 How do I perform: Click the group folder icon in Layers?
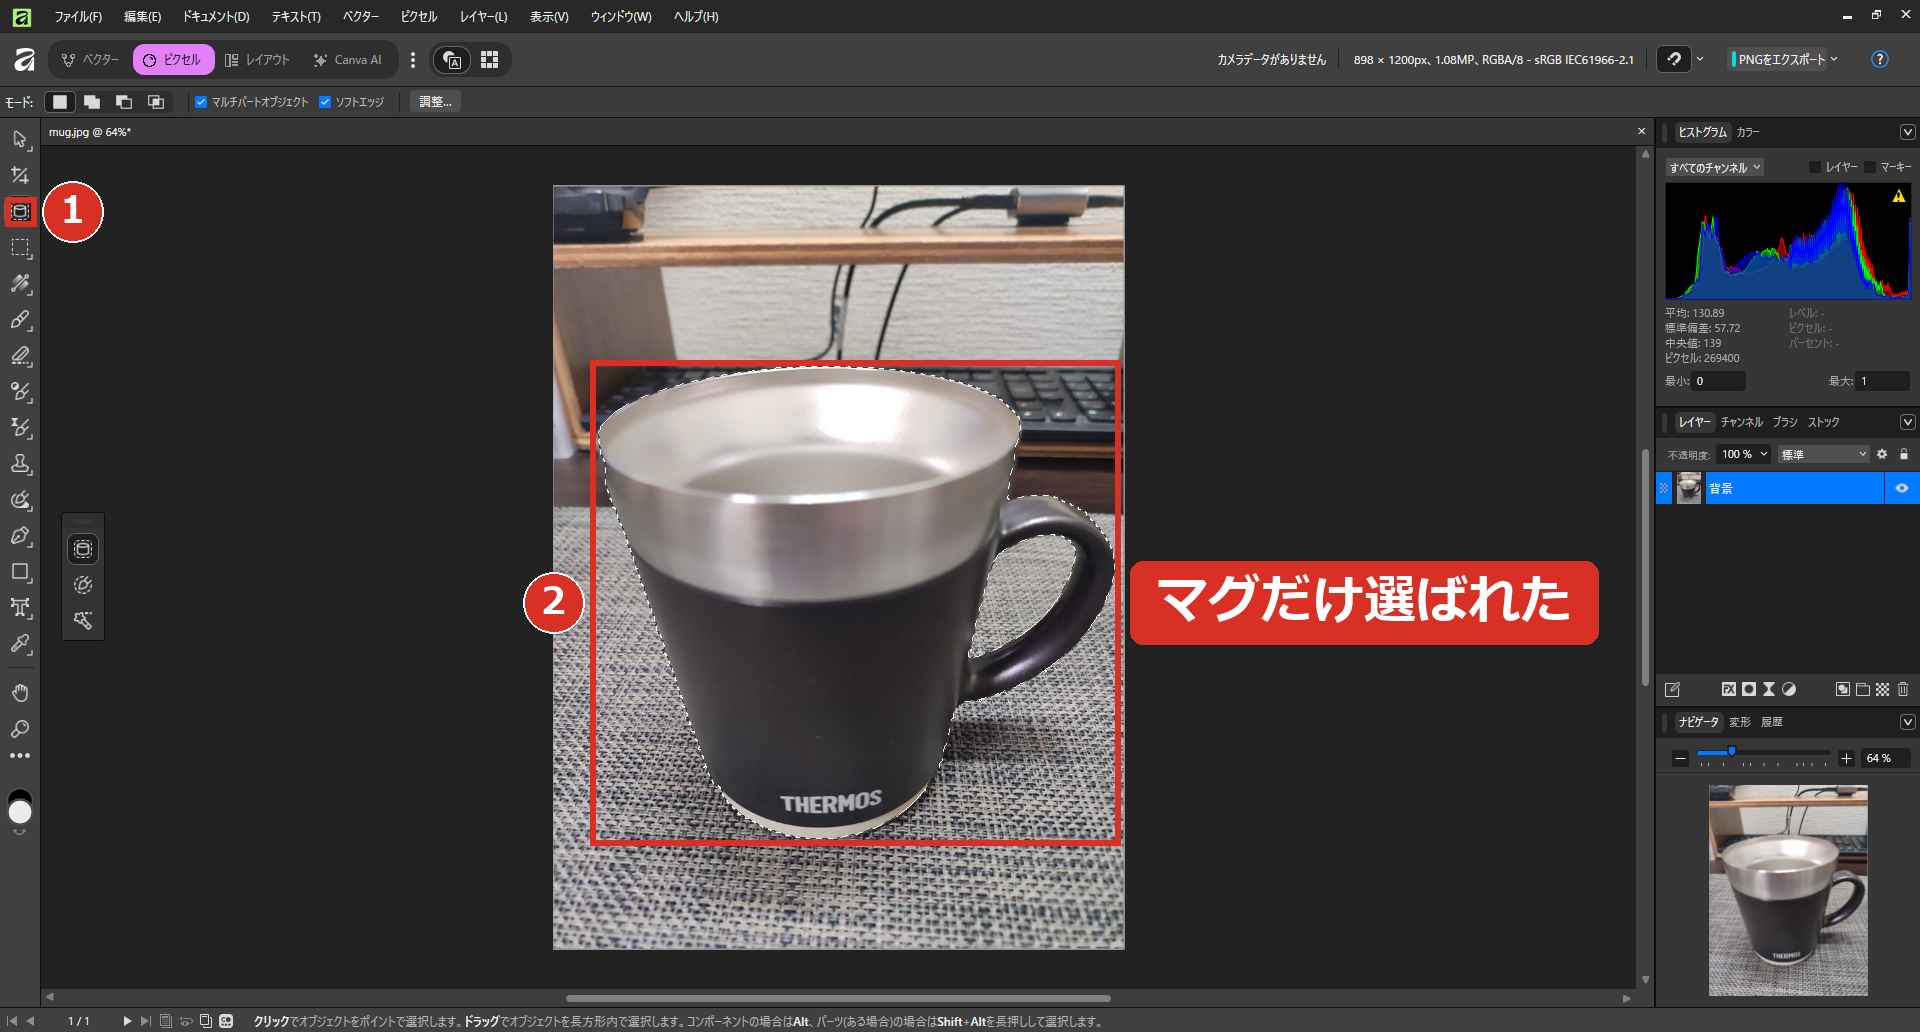[1862, 689]
